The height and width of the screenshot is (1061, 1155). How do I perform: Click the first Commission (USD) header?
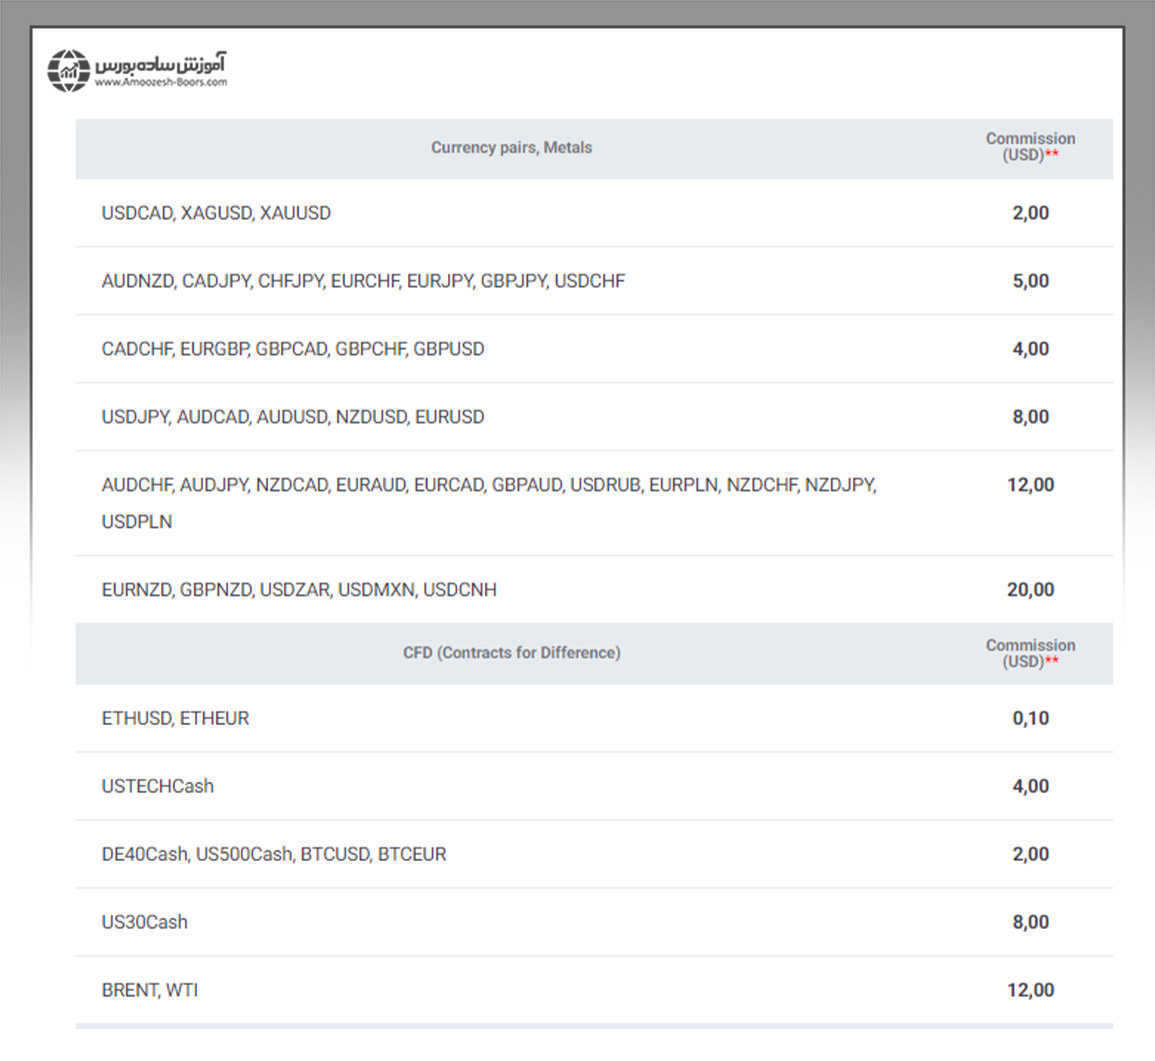click(x=1030, y=147)
